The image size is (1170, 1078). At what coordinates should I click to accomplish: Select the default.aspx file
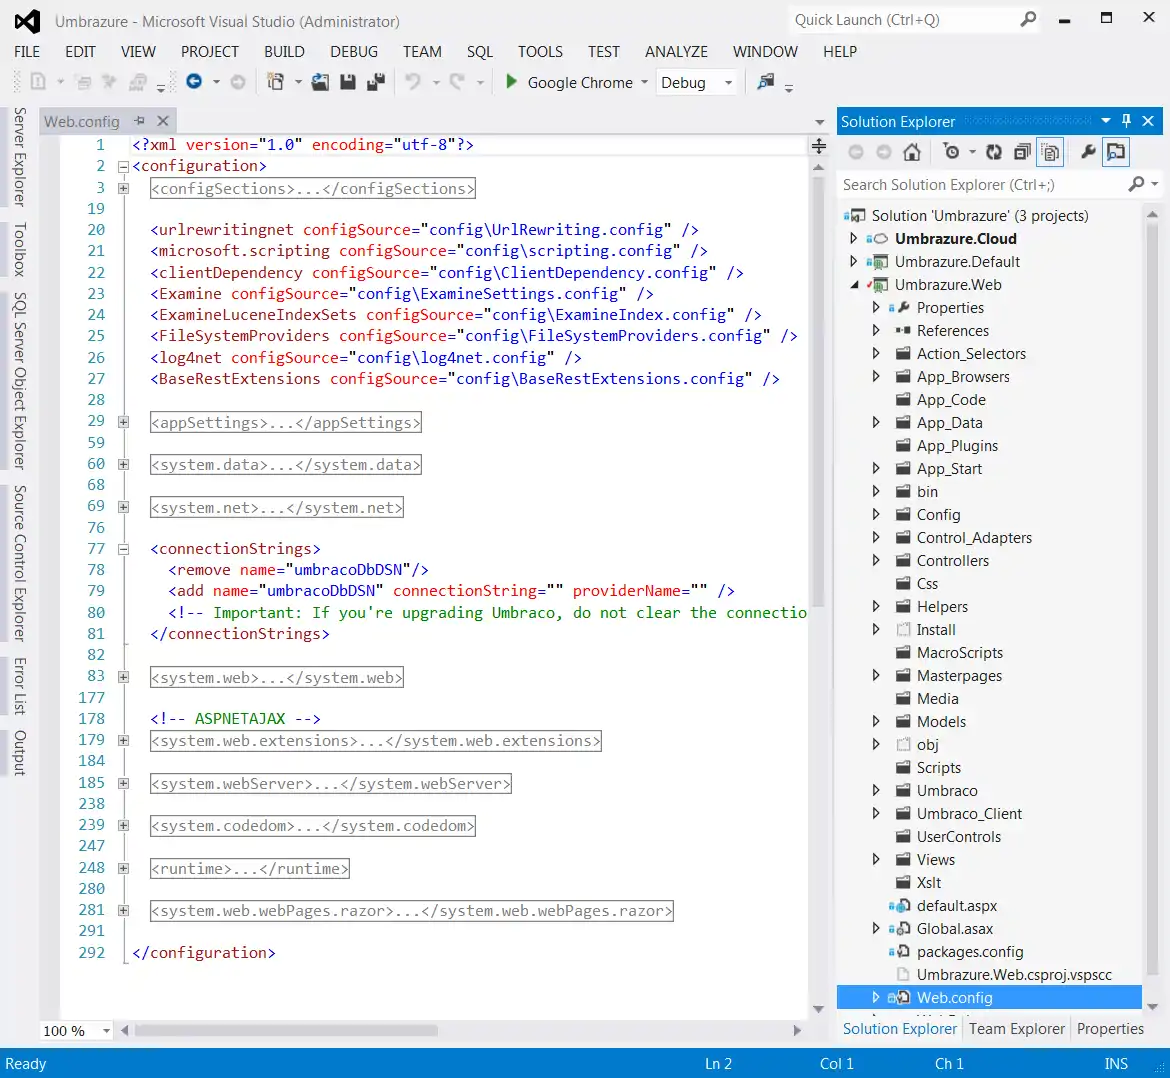click(957, 906)
